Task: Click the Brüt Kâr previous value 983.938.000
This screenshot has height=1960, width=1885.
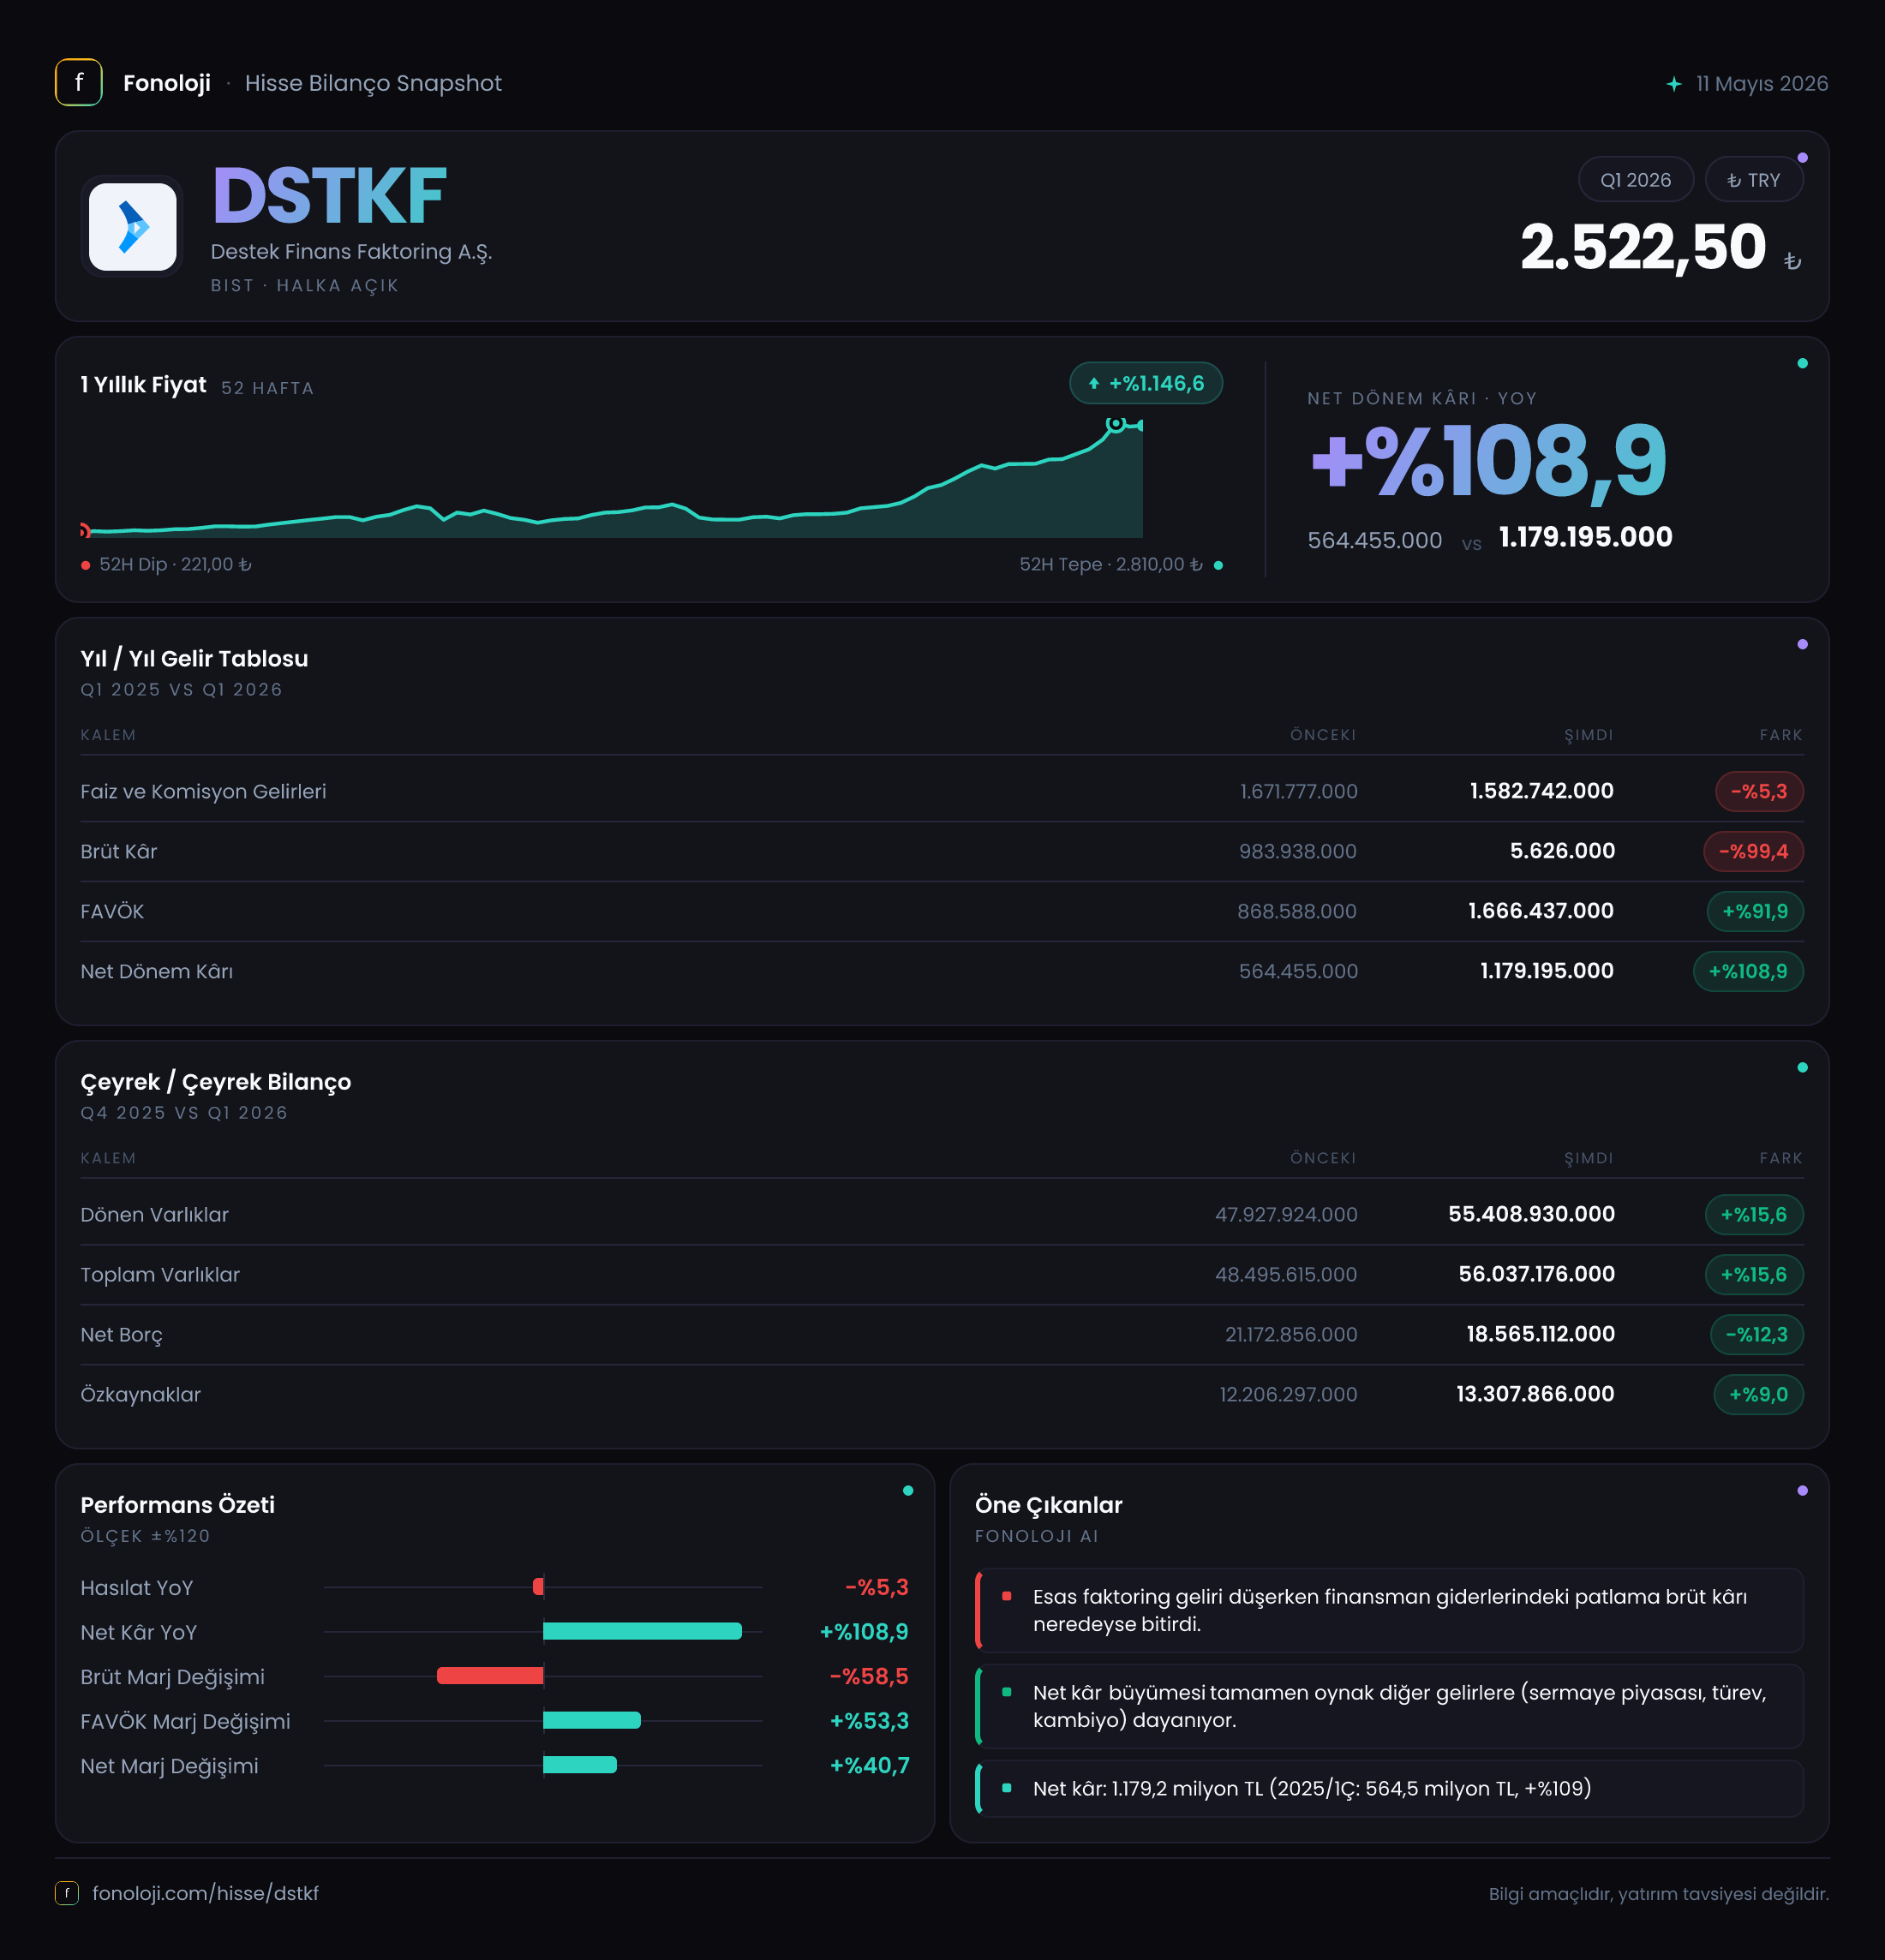Action: coord(1298,852)
